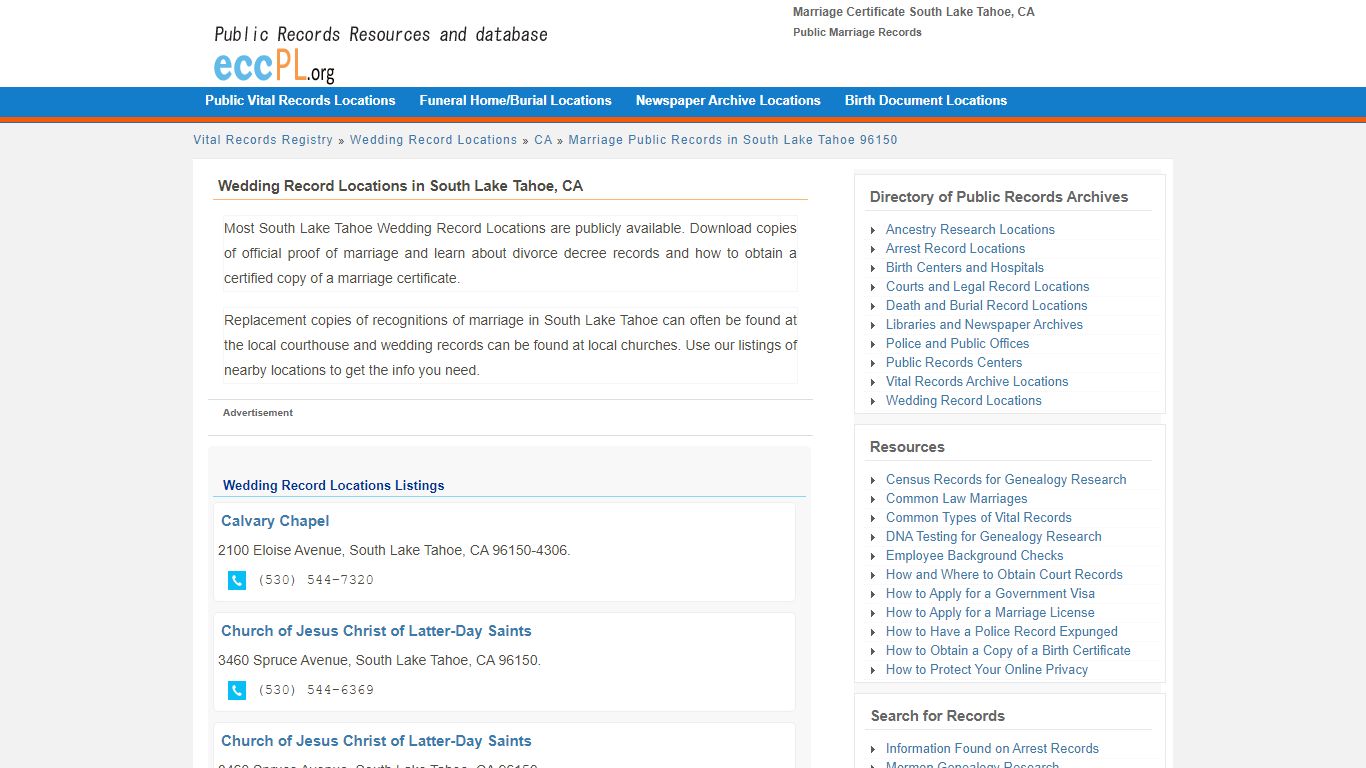The height and width of the screenshot is (768, 1366).
Task: Open sidebar Wedding Record Locations link
Action: click(x=963, y=400)
